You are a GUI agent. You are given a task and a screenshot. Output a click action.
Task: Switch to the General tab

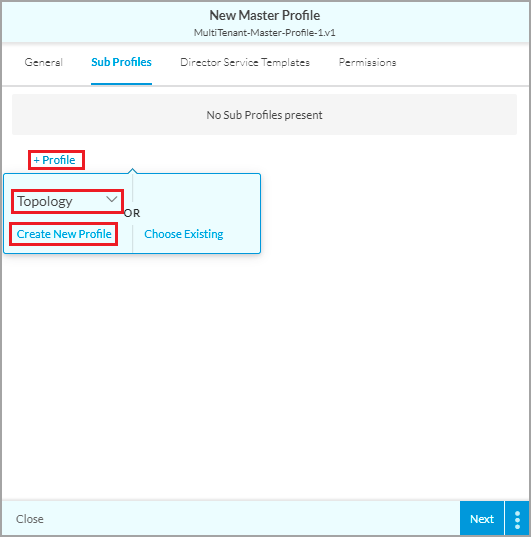pos(44,62)
